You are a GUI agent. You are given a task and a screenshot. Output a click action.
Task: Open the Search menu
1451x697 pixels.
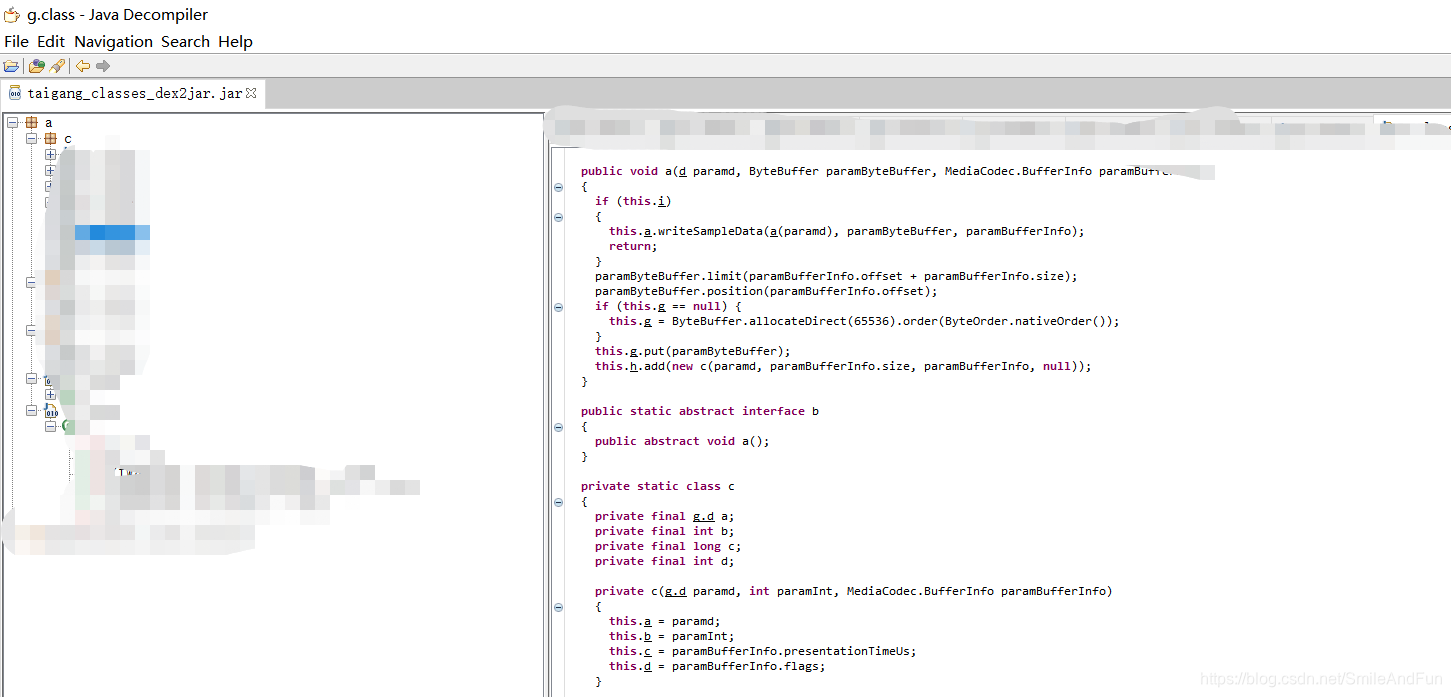point(185,42)
